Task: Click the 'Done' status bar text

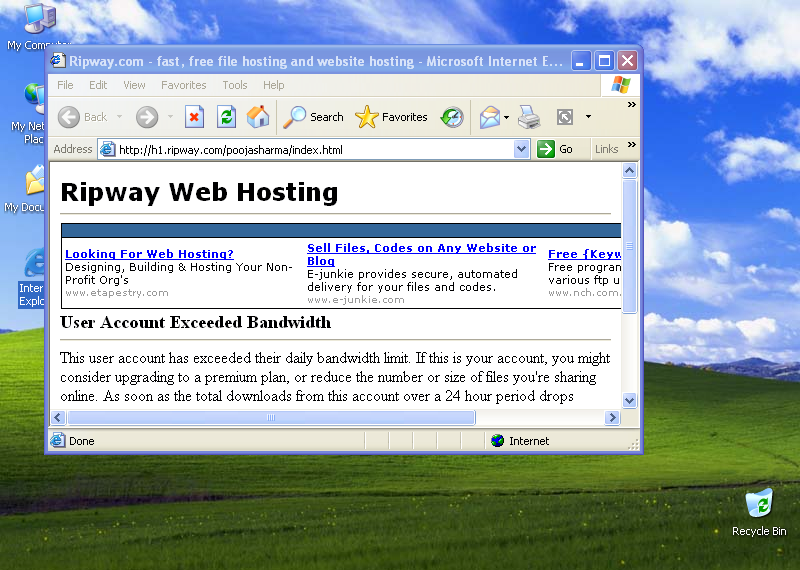Action: (x=82, y=441)
